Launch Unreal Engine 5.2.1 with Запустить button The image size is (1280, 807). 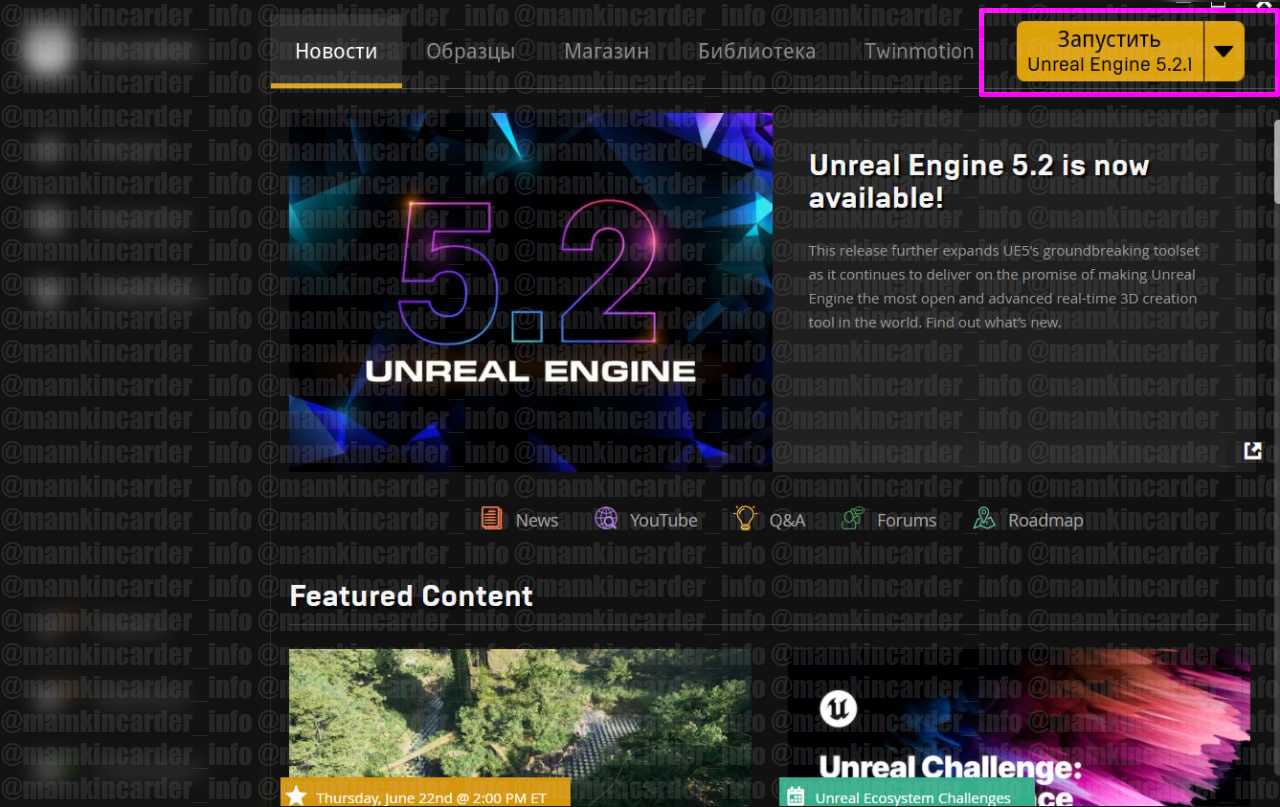click(x=1110, y=51)
